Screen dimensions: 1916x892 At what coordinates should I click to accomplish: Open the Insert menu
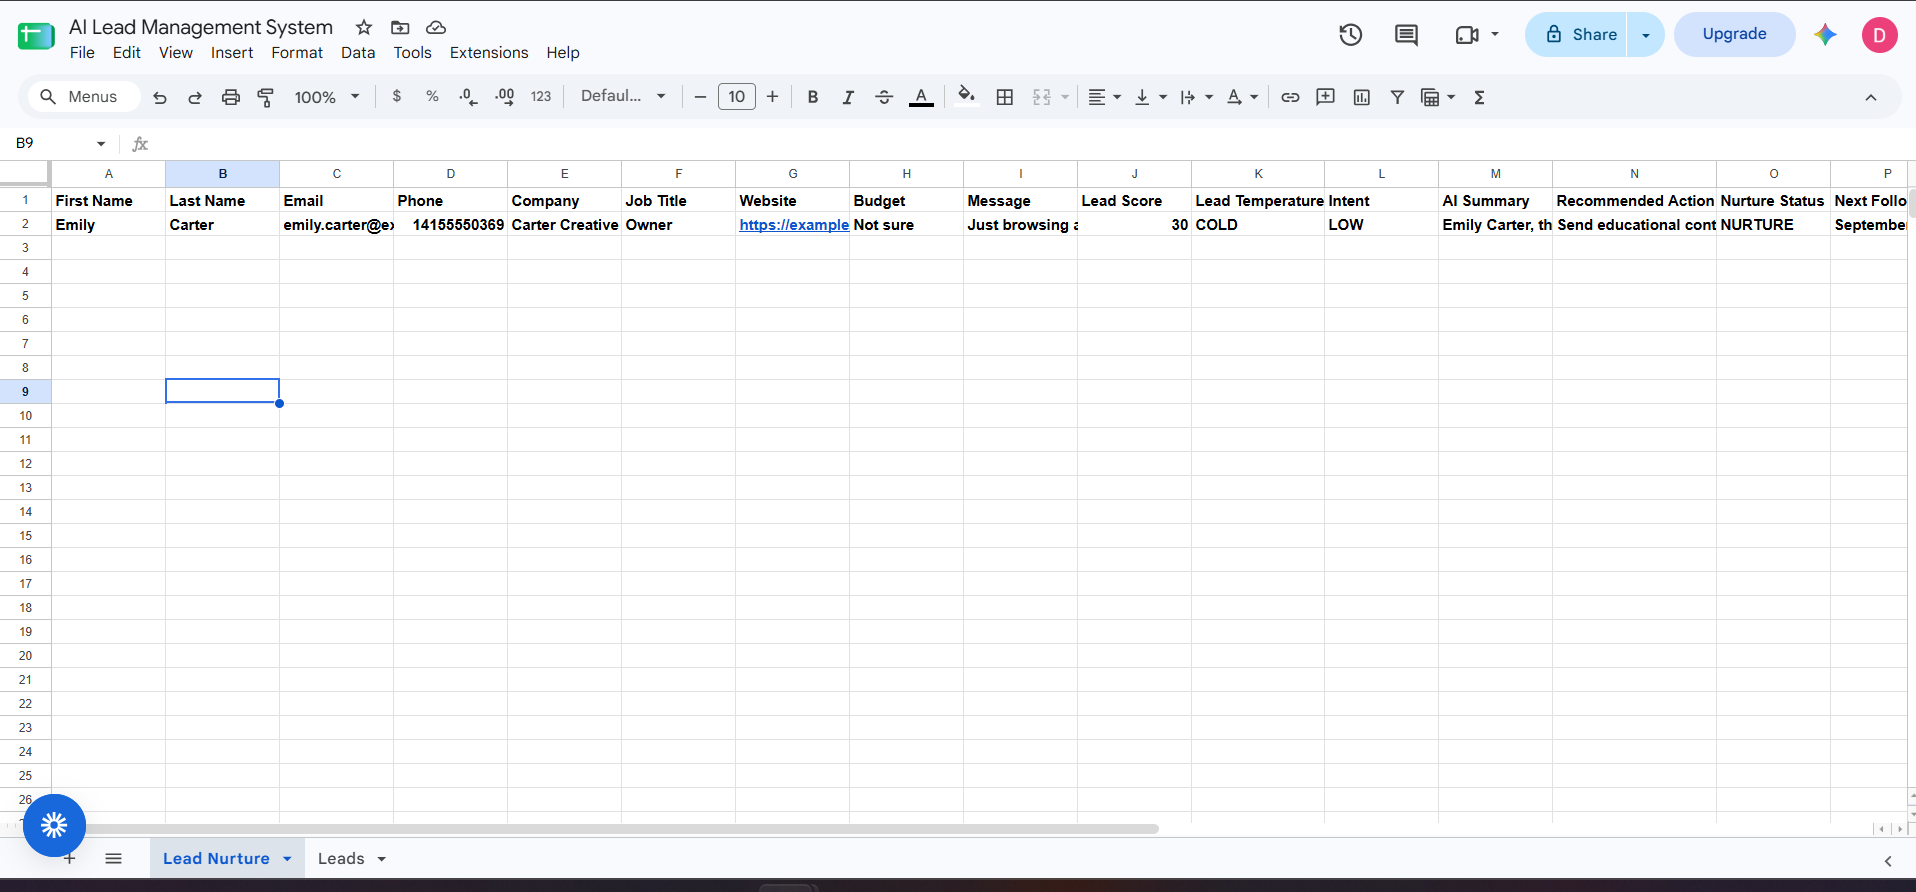[232, 53]
